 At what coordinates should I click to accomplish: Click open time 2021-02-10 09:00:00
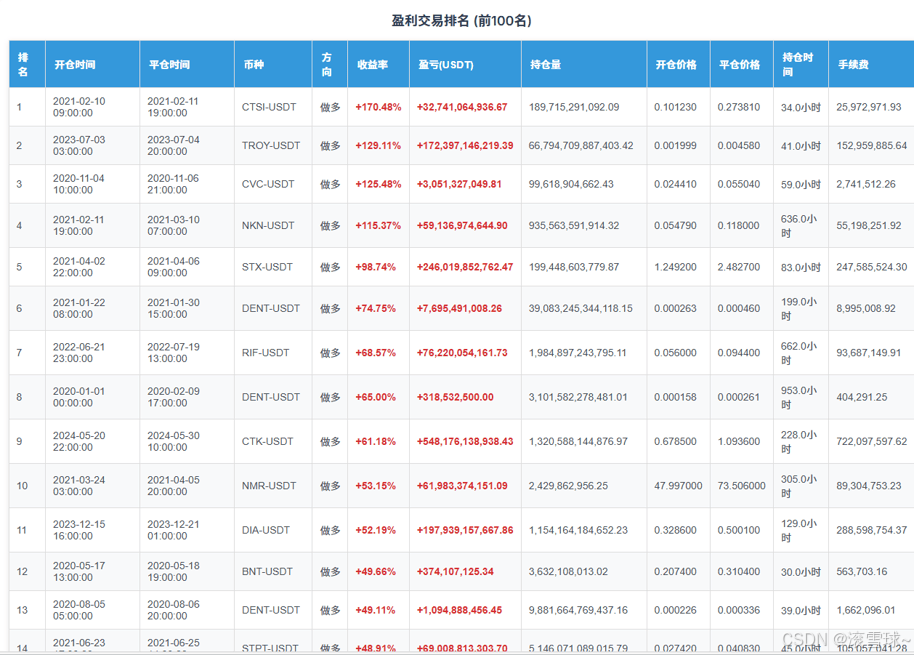(79, 107)
